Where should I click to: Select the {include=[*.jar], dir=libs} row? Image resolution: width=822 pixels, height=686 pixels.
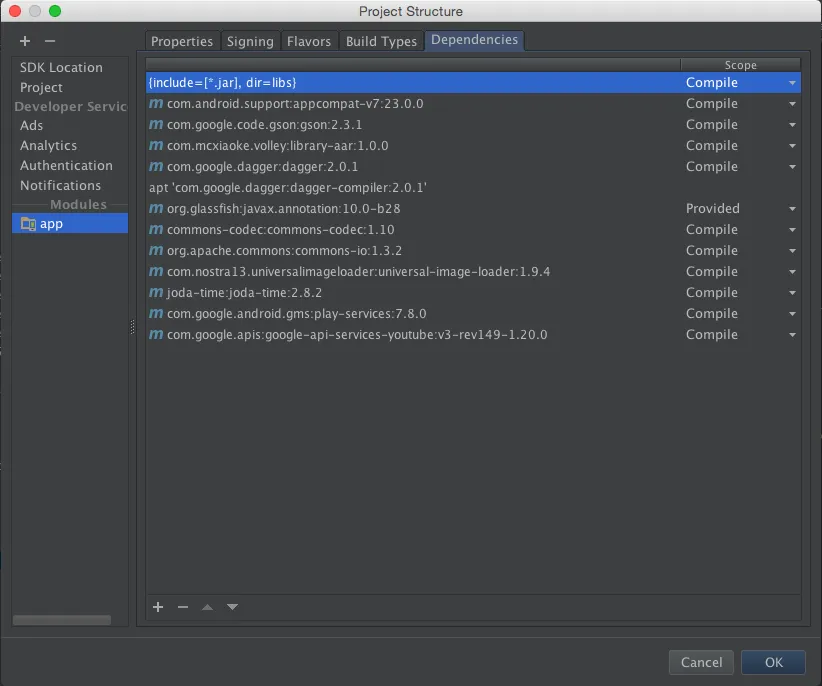click(473, 82)
